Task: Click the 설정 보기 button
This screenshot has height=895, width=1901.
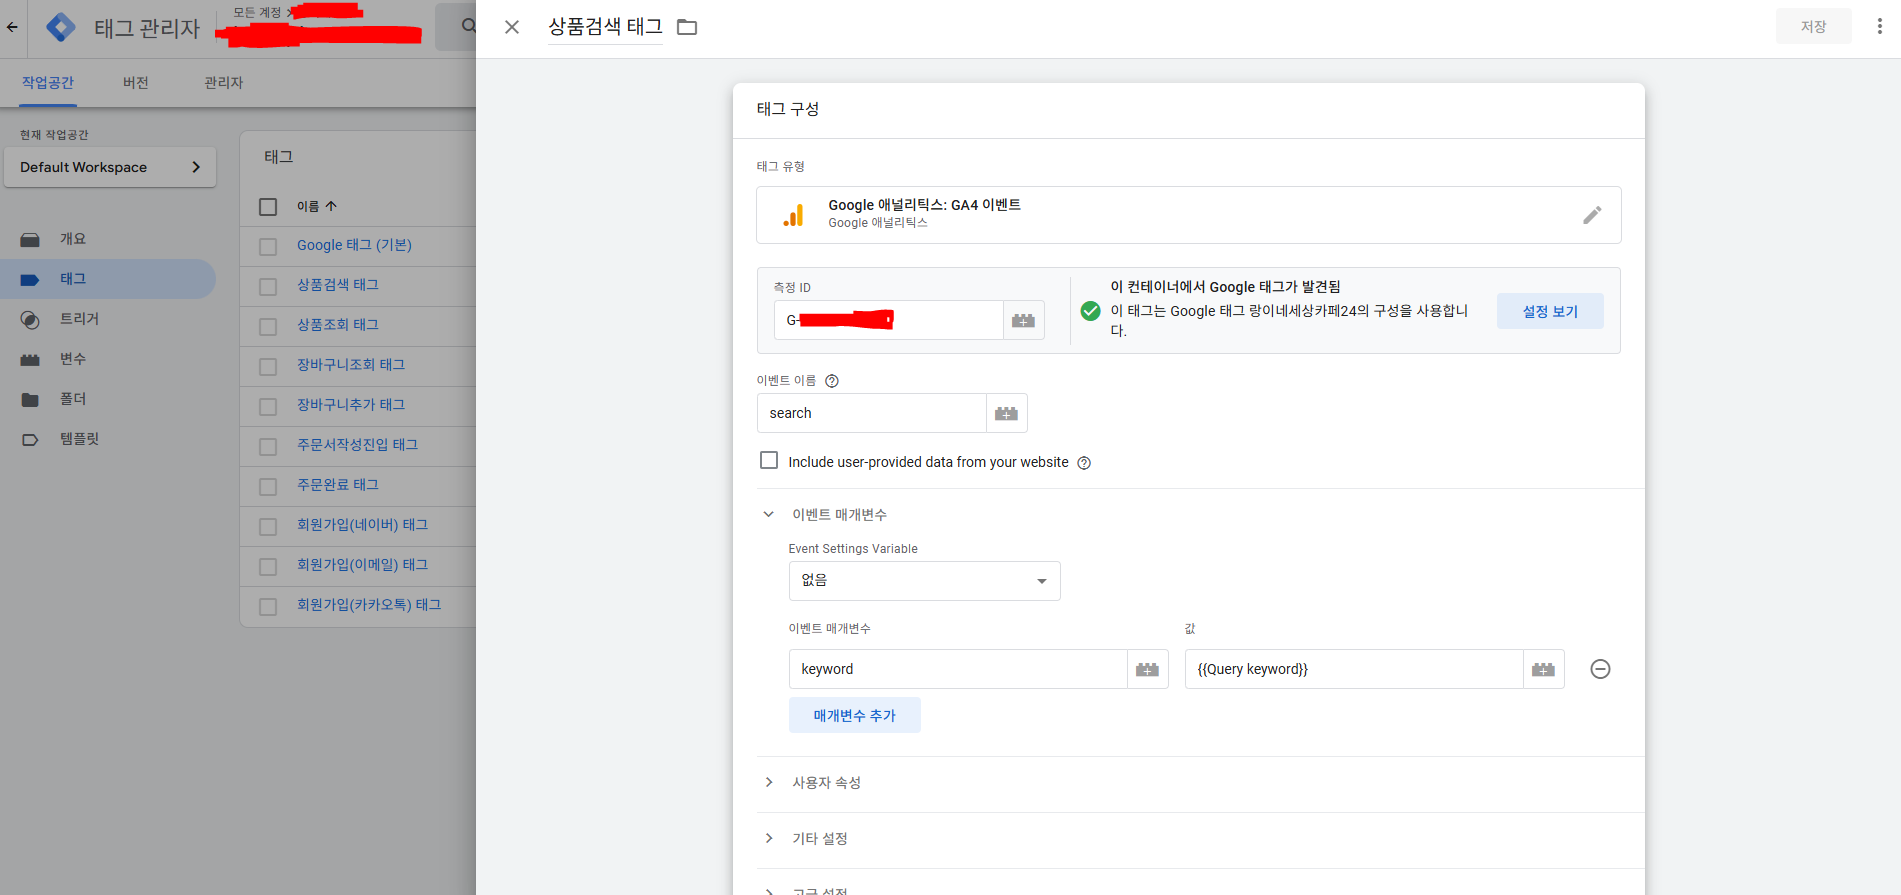Action: click(x=1550, y=311)
